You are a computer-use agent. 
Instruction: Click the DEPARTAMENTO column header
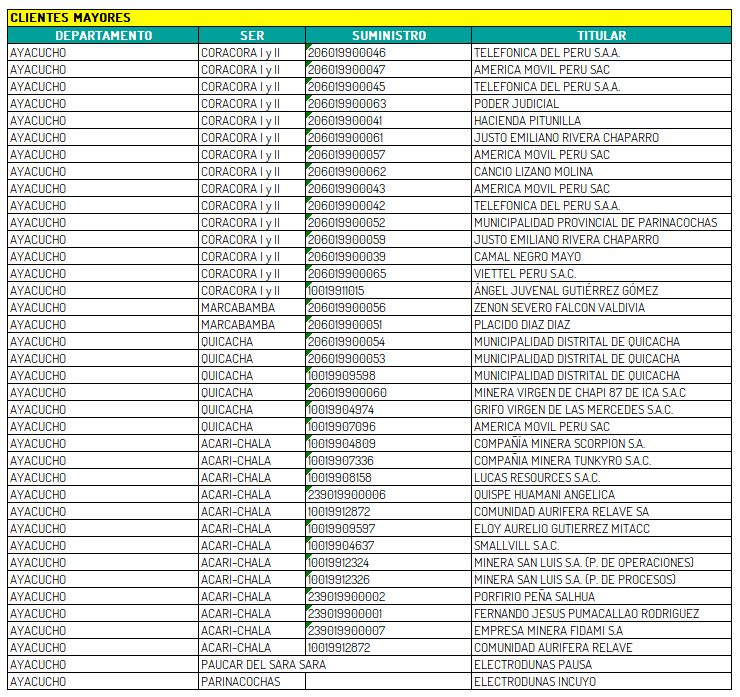tap(103, 35)
